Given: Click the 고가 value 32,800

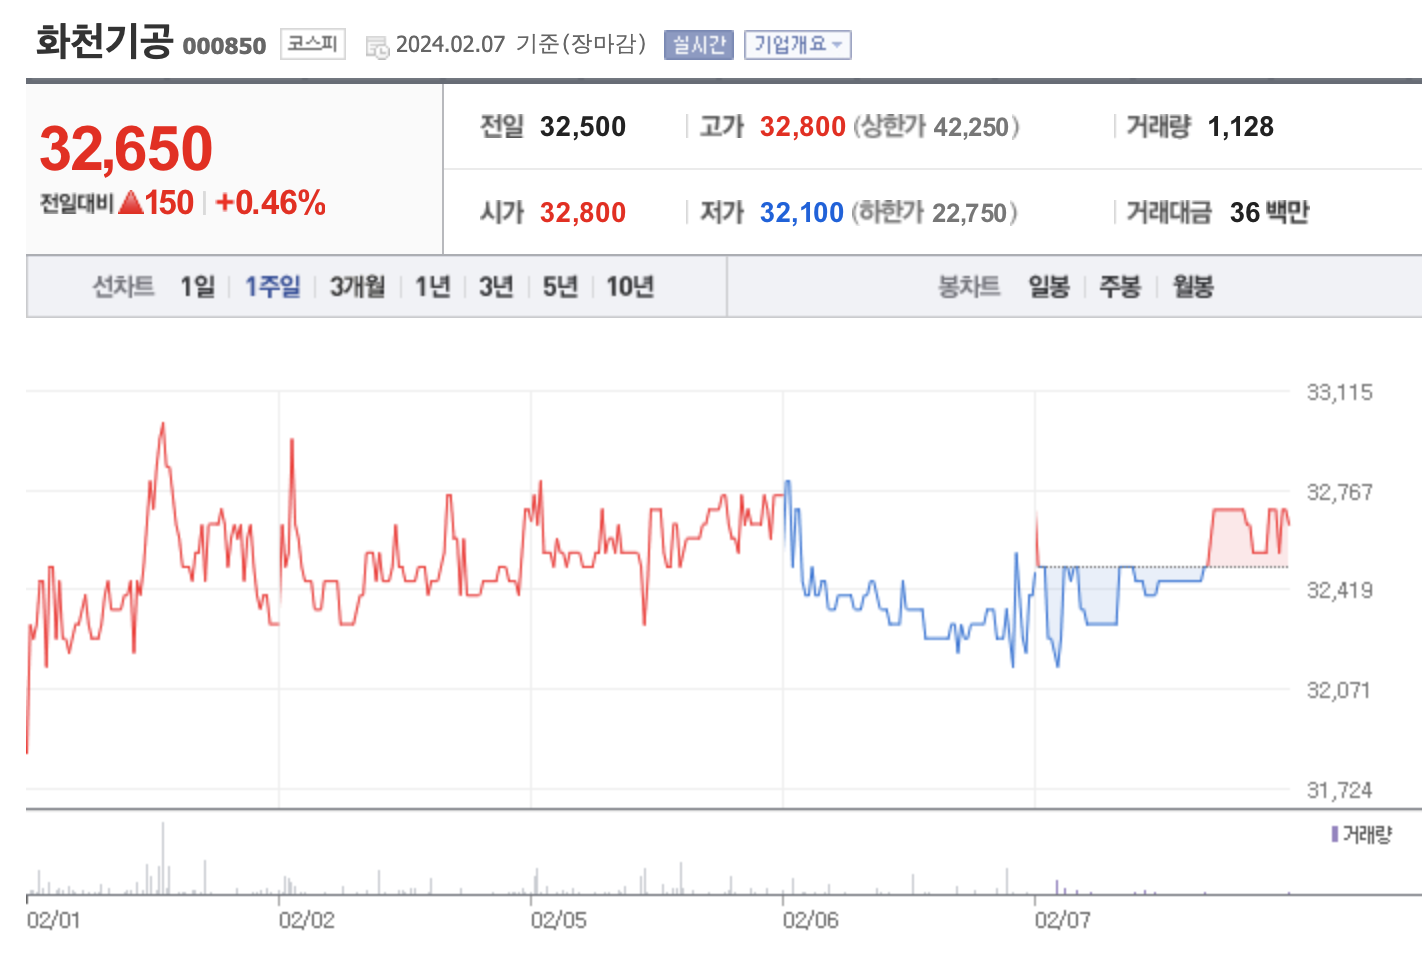Looking at the screenshot, I should (x=802, y=127).
